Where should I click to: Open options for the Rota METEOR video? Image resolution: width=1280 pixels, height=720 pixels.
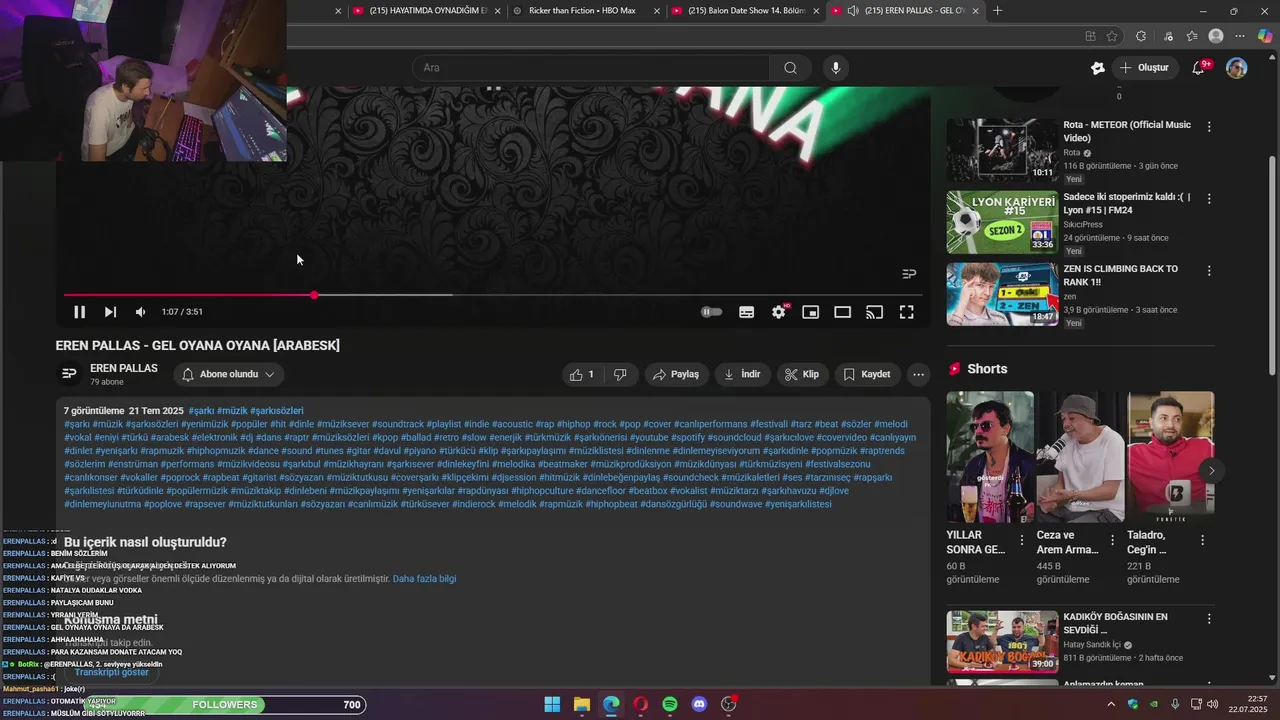click(1209, 127)
